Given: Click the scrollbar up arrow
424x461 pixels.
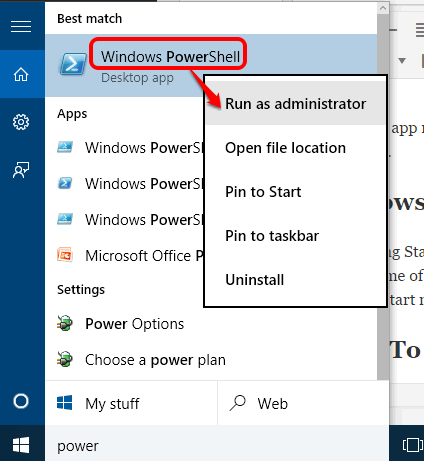Looking at the screenshot, I should [383, 8].
